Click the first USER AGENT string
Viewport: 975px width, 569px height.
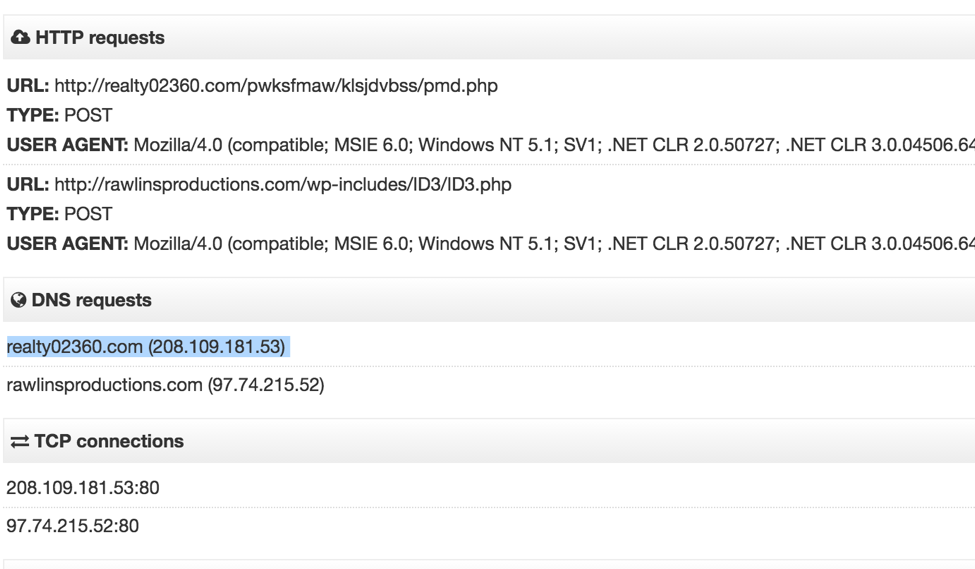[554, 145]
